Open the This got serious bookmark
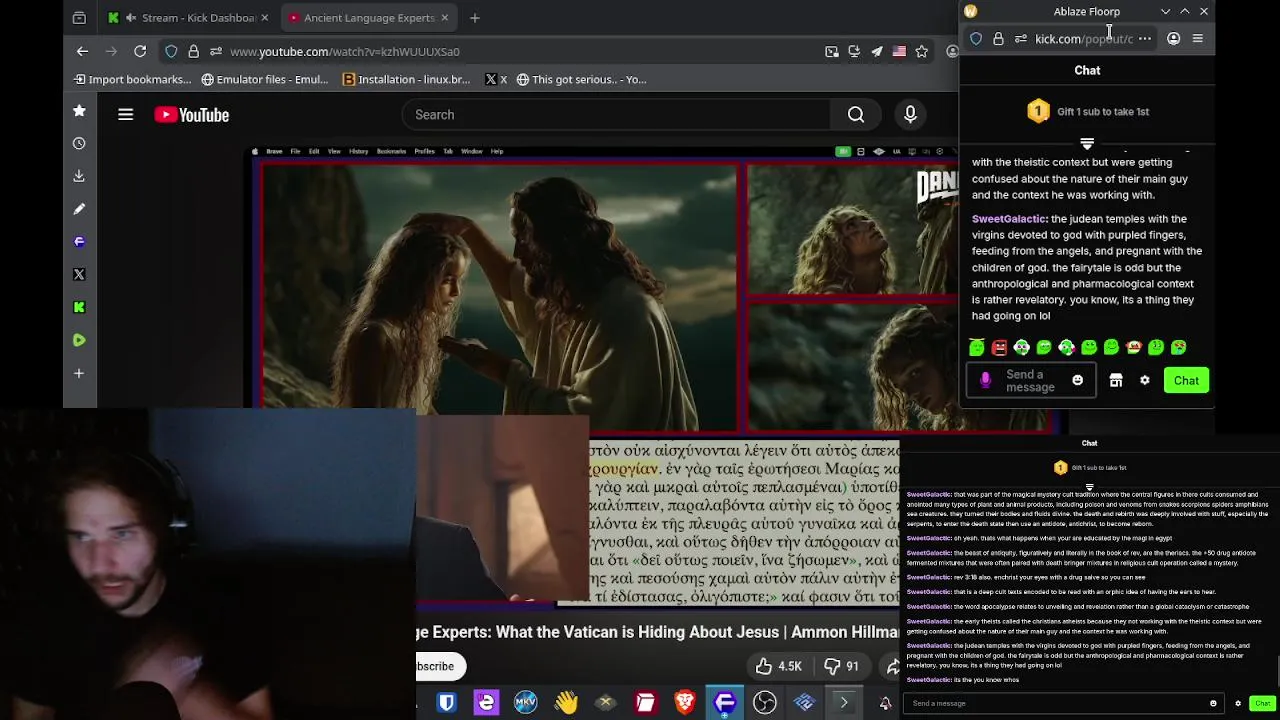This screenshot has width=1280, height=720. tap(581, 79)
